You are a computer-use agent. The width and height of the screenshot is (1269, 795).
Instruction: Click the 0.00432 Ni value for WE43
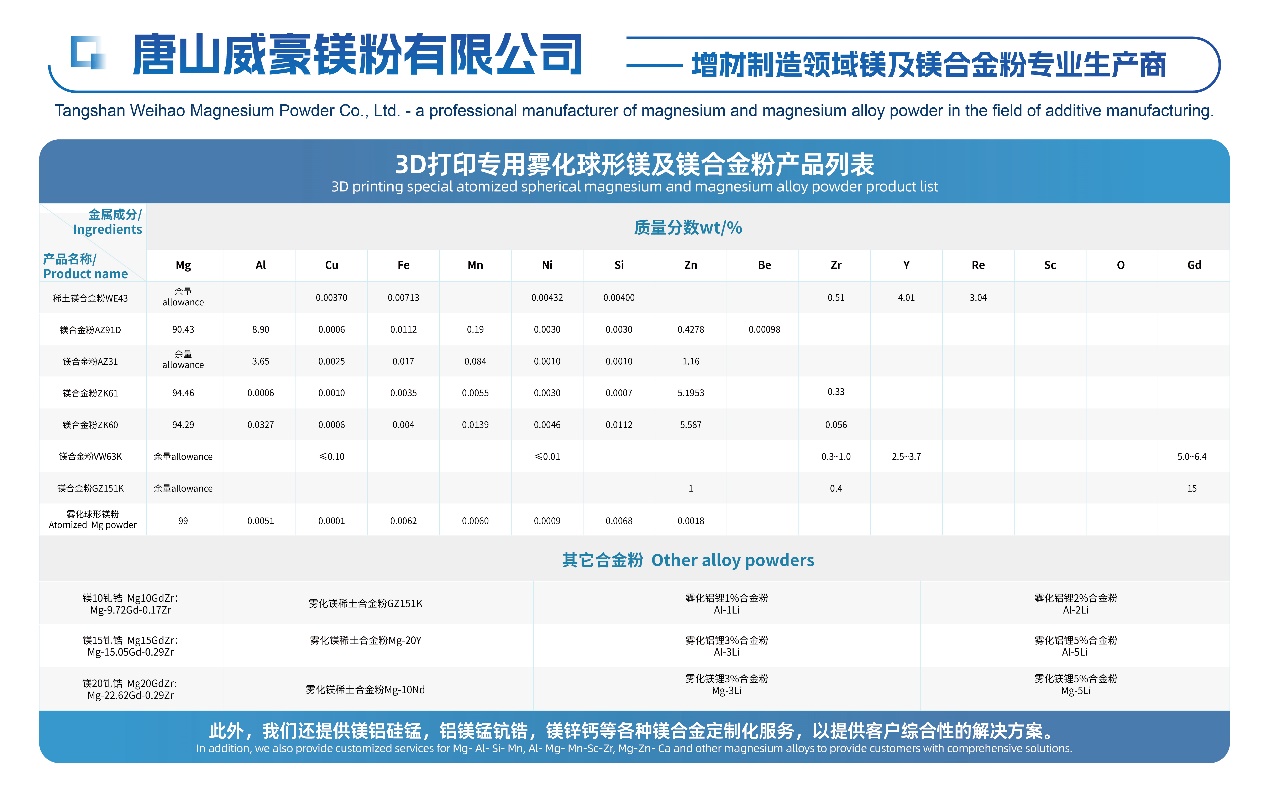(547, 298)
